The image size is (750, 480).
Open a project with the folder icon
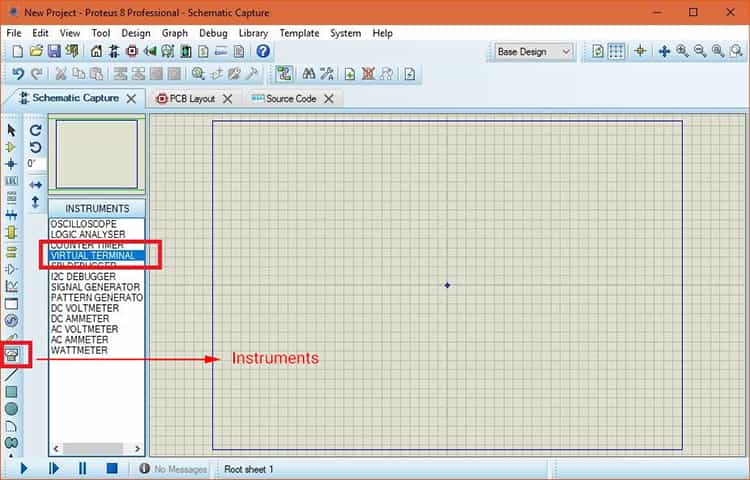(x=36, y=51)
